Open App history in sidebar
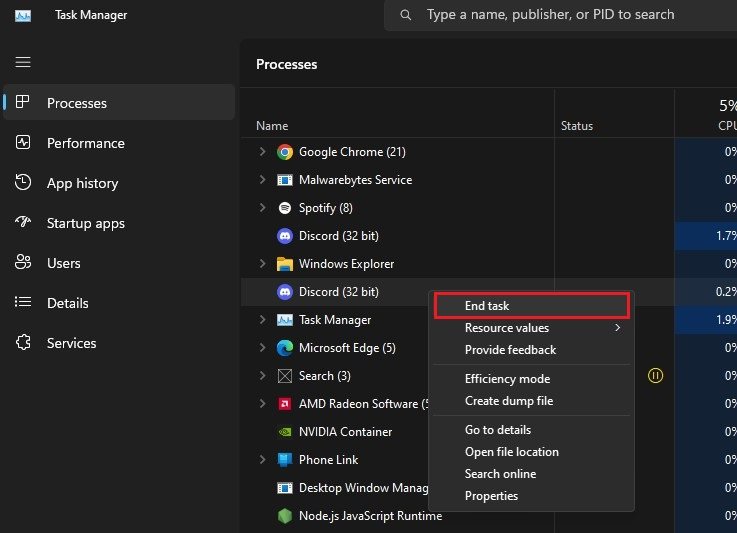This screenshot has height=533, width=737. coord(82,183)
